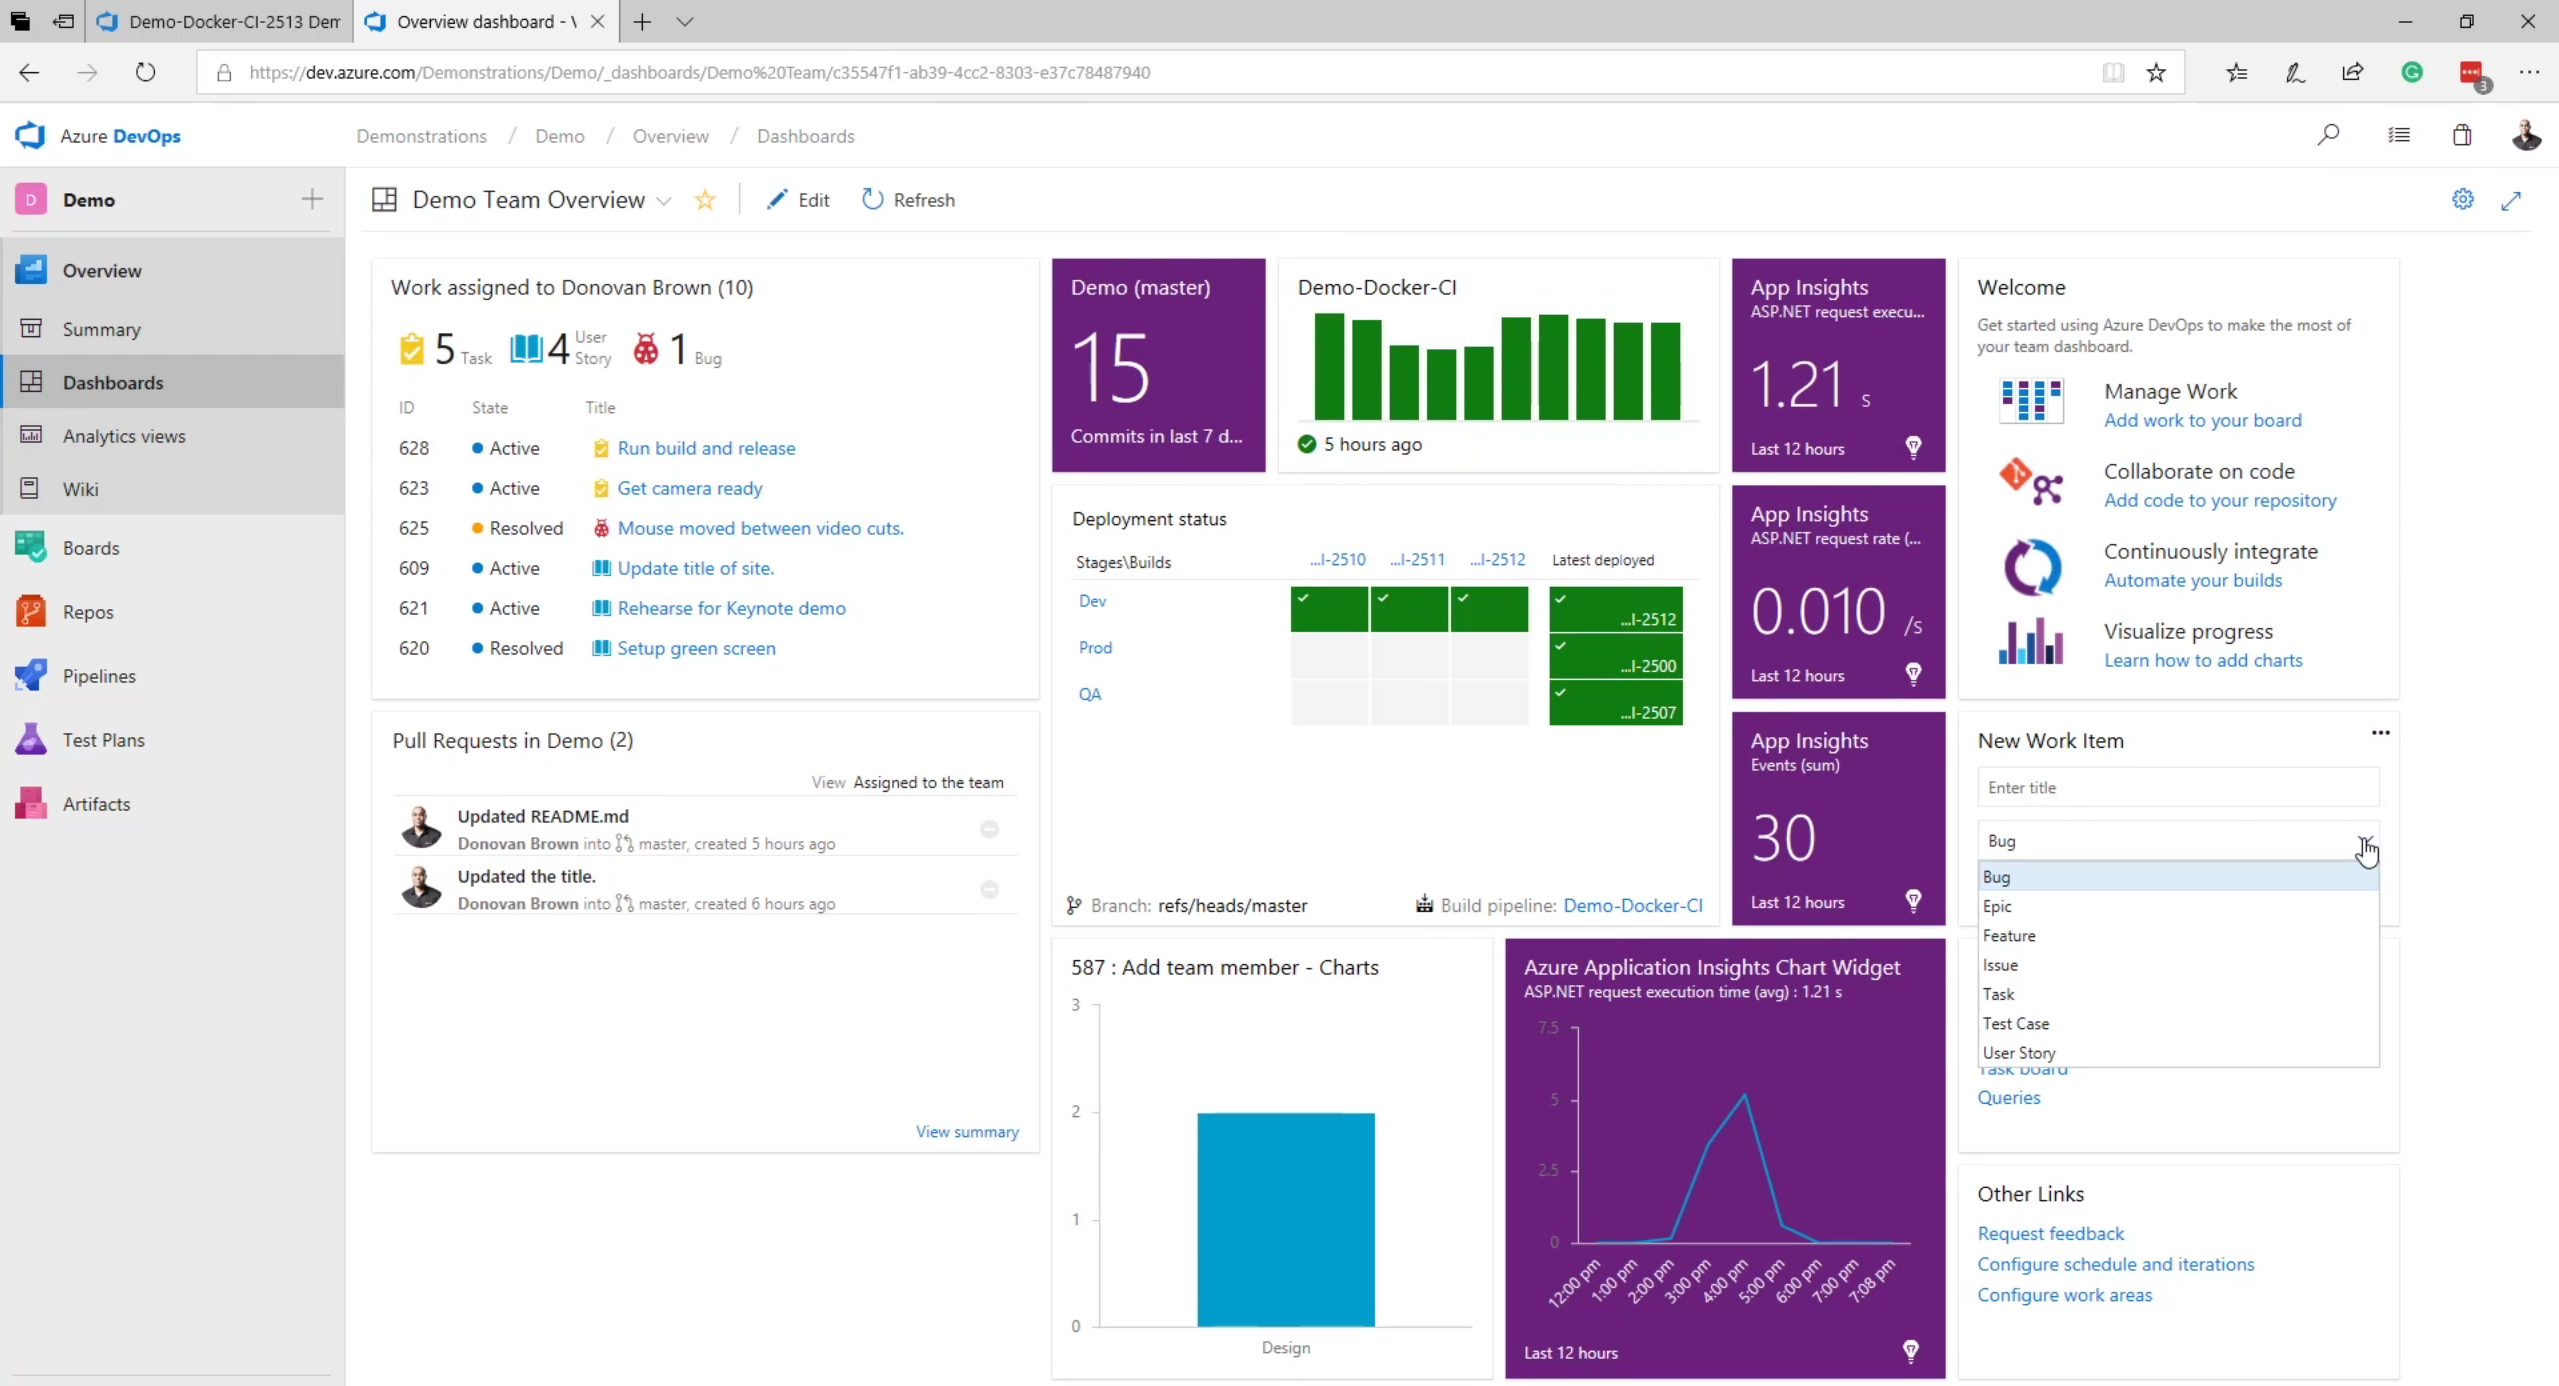Open dashboard settings gear icon
The height and width of the screenshot is (1386, 2559).
coord(2463,199)
